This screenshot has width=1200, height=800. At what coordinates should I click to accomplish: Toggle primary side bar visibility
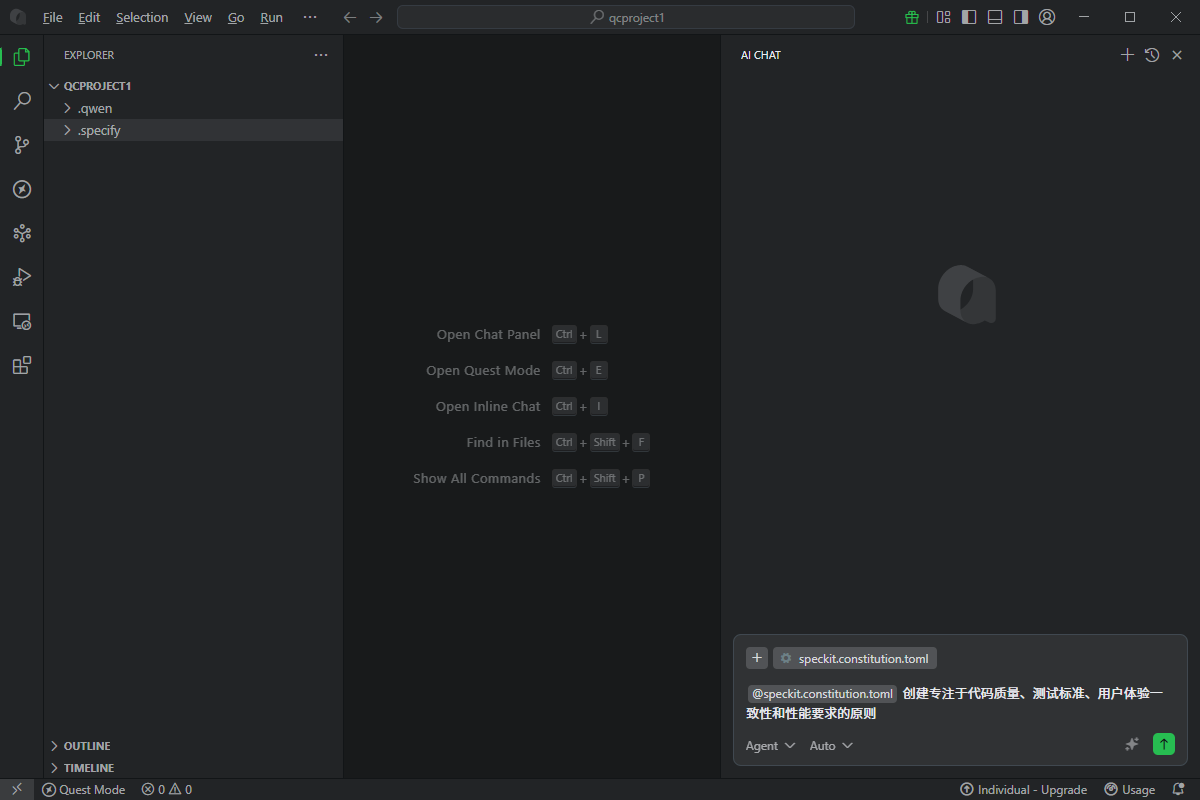point(969,17)
